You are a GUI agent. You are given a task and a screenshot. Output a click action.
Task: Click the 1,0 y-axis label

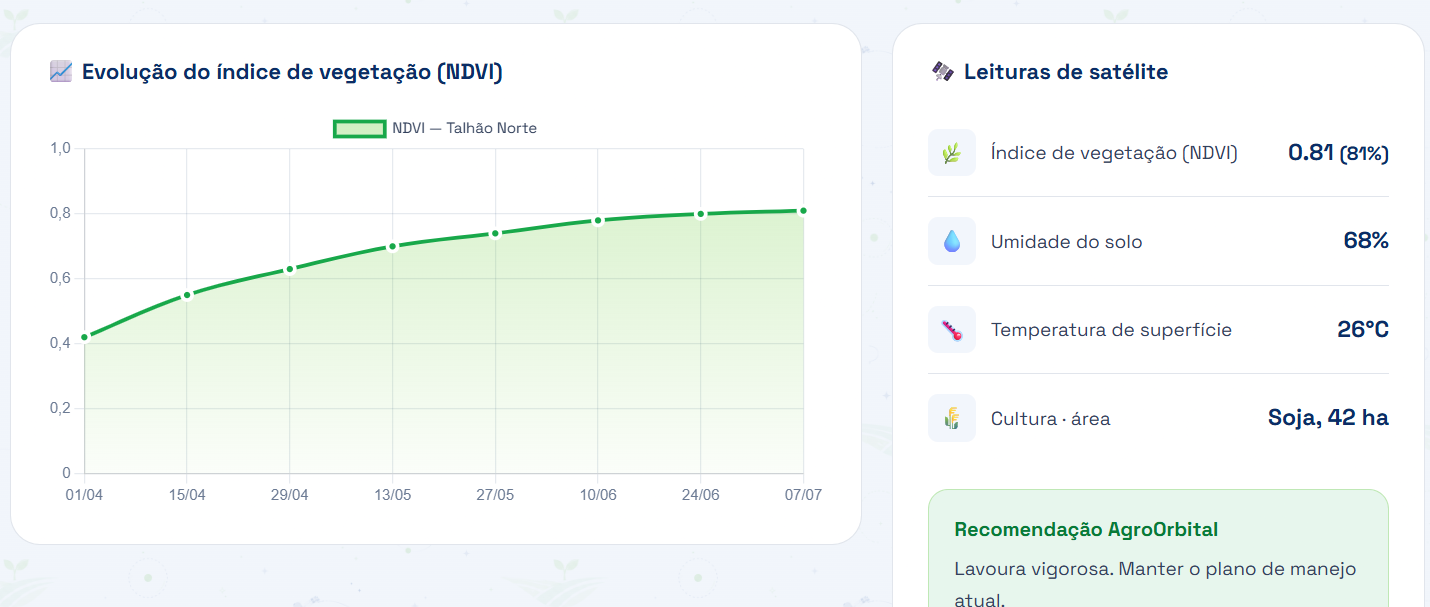[x=61, y=148]
